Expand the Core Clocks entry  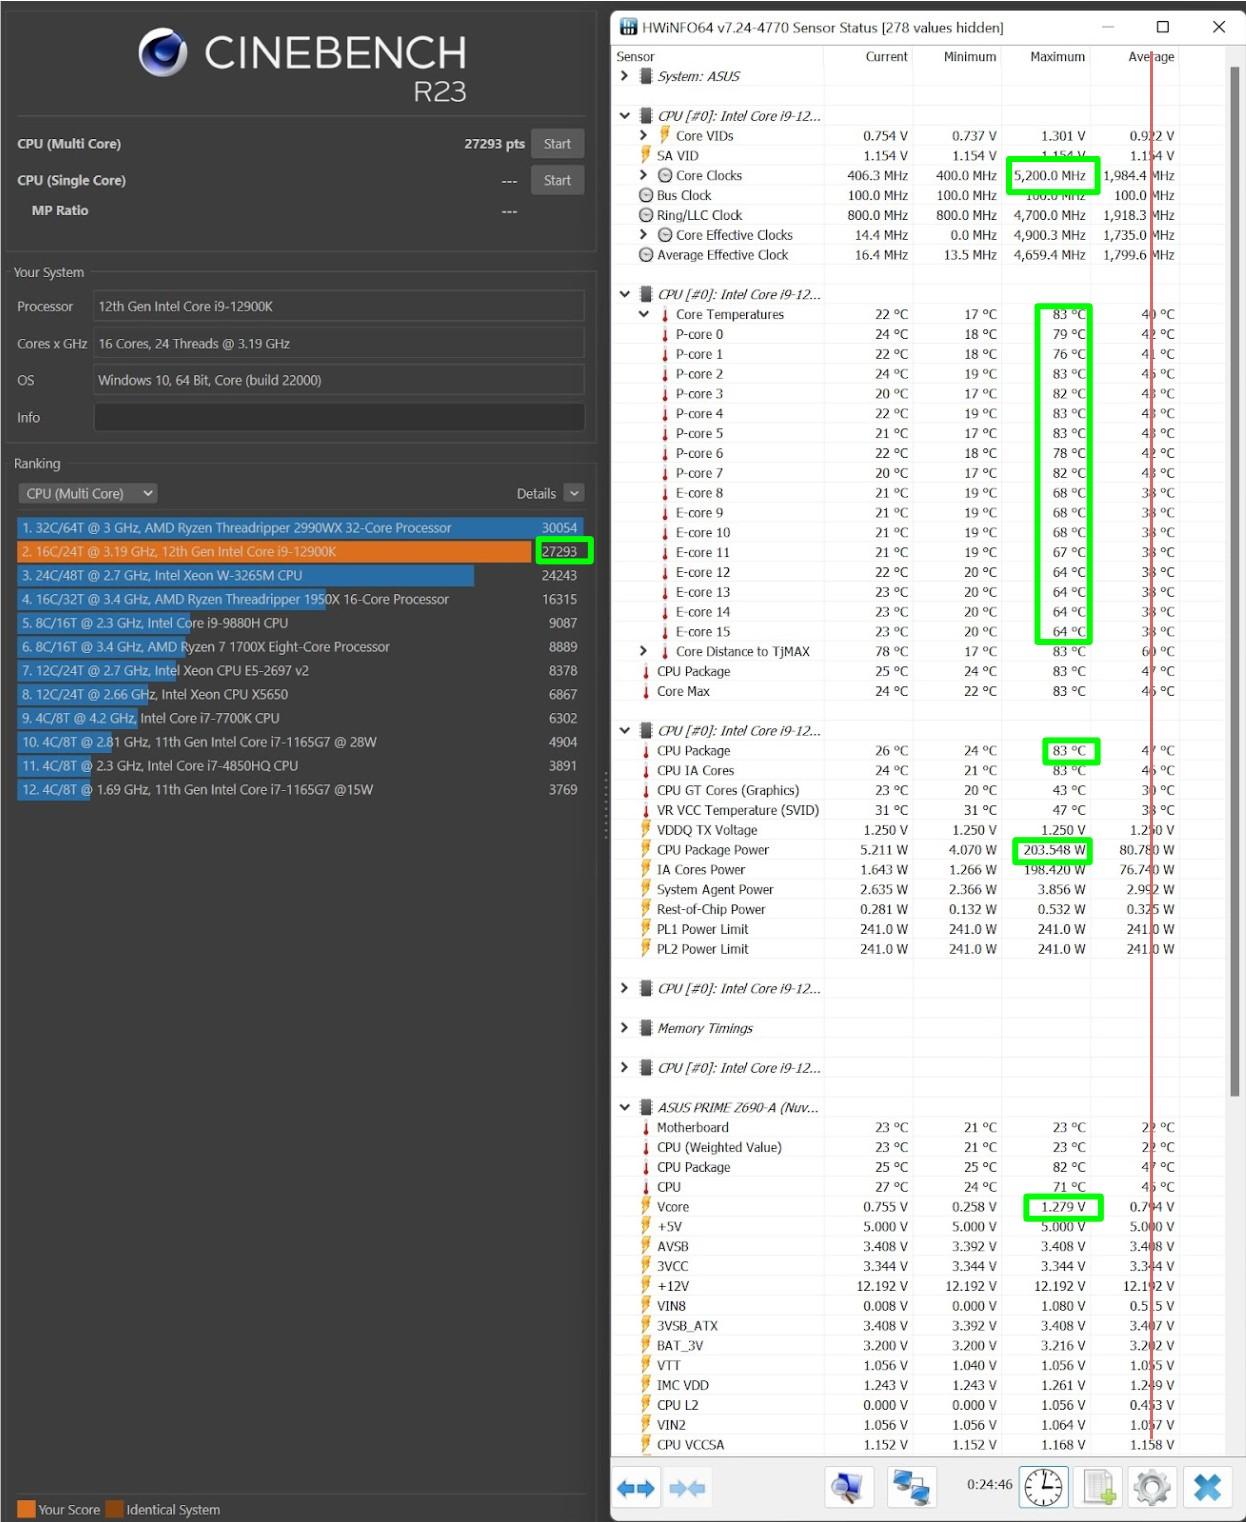click(644, 175)
